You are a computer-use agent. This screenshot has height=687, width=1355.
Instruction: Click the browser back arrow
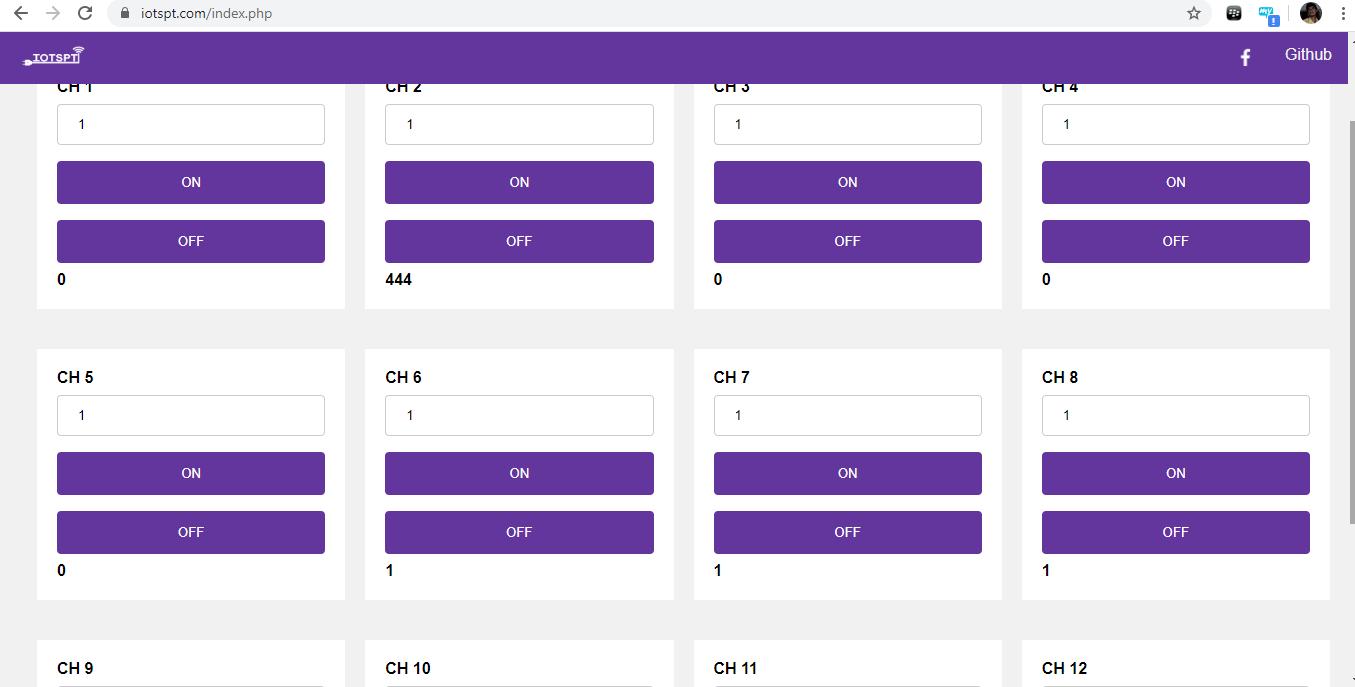click(x=21, y=13)
